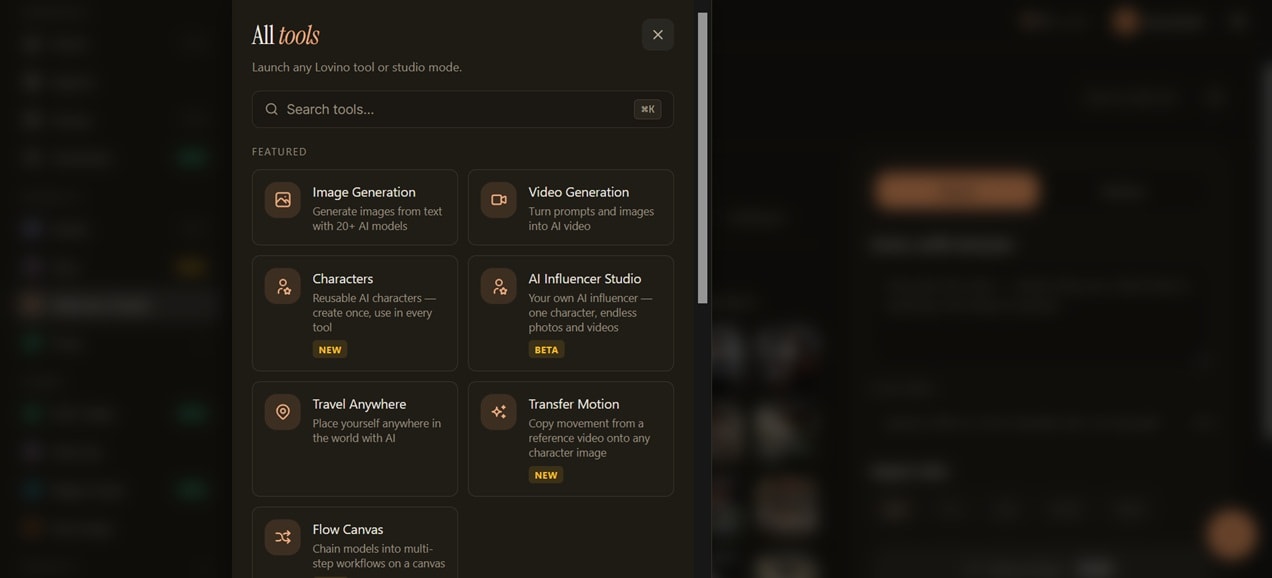Click 'Copy movement from a reference video' description

coord(589,438)
